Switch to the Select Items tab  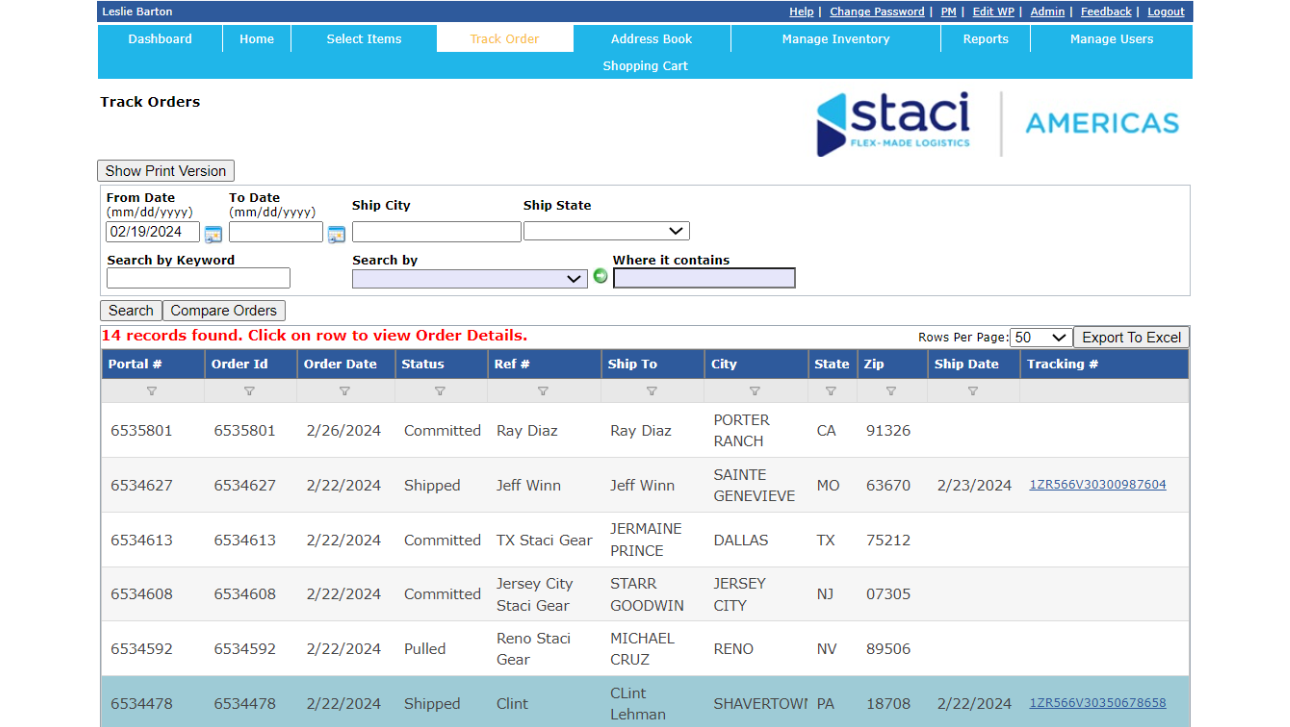coord(364,39)
